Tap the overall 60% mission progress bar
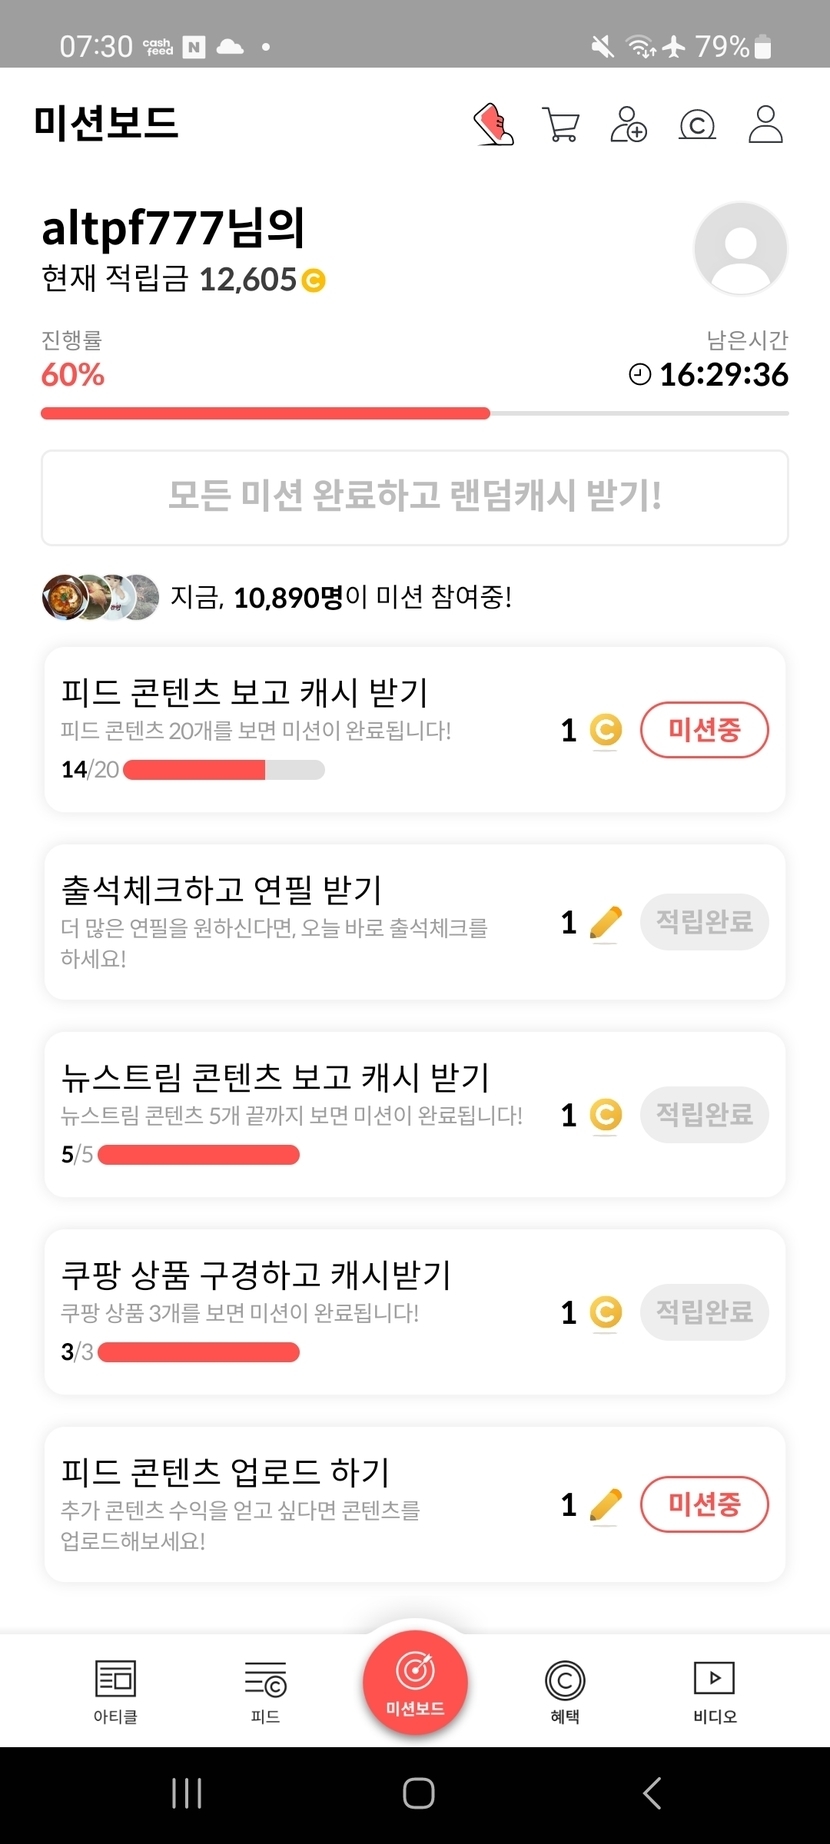The image size is (830, 1844). (x=414, y=413)
